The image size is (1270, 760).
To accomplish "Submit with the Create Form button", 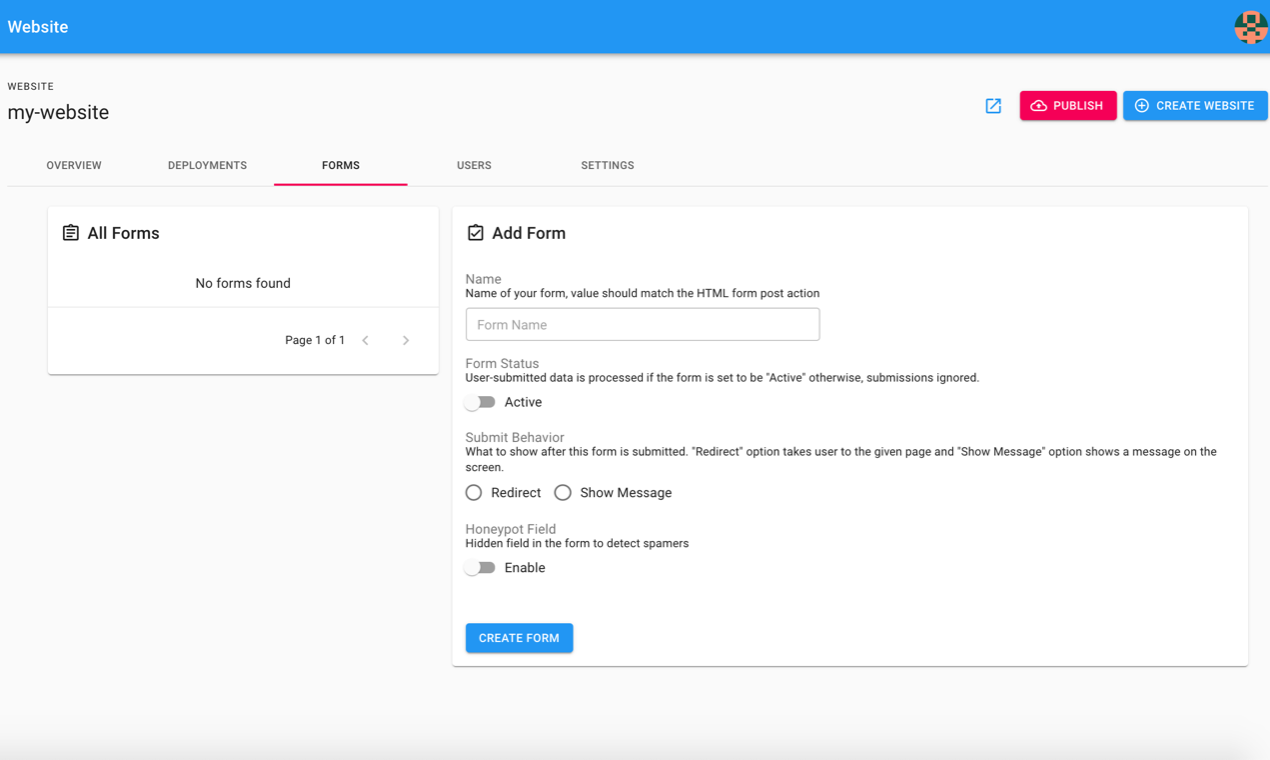I will pyautogui.click(x=519, y=638).
